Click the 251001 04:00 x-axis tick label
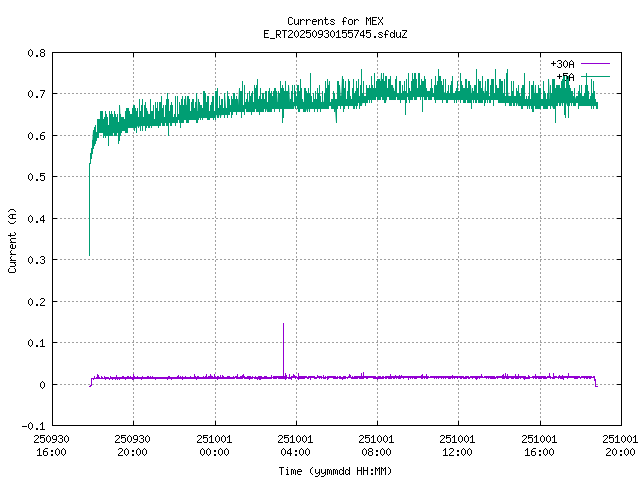Viewport: 640px width, 480px height. click(x=295, y=444)
